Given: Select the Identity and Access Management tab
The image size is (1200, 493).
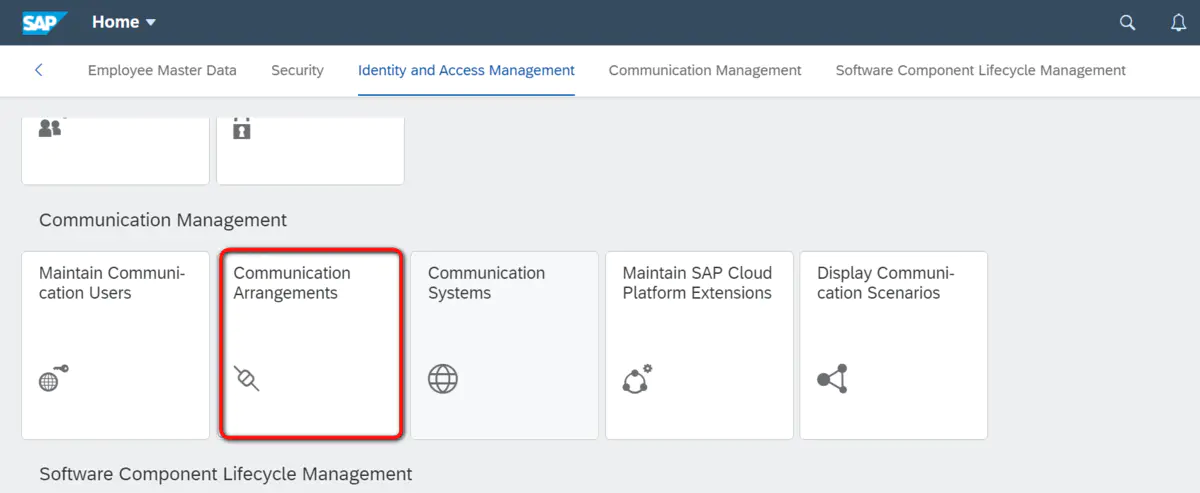Looking at the screenshot, I should point(466,70).
